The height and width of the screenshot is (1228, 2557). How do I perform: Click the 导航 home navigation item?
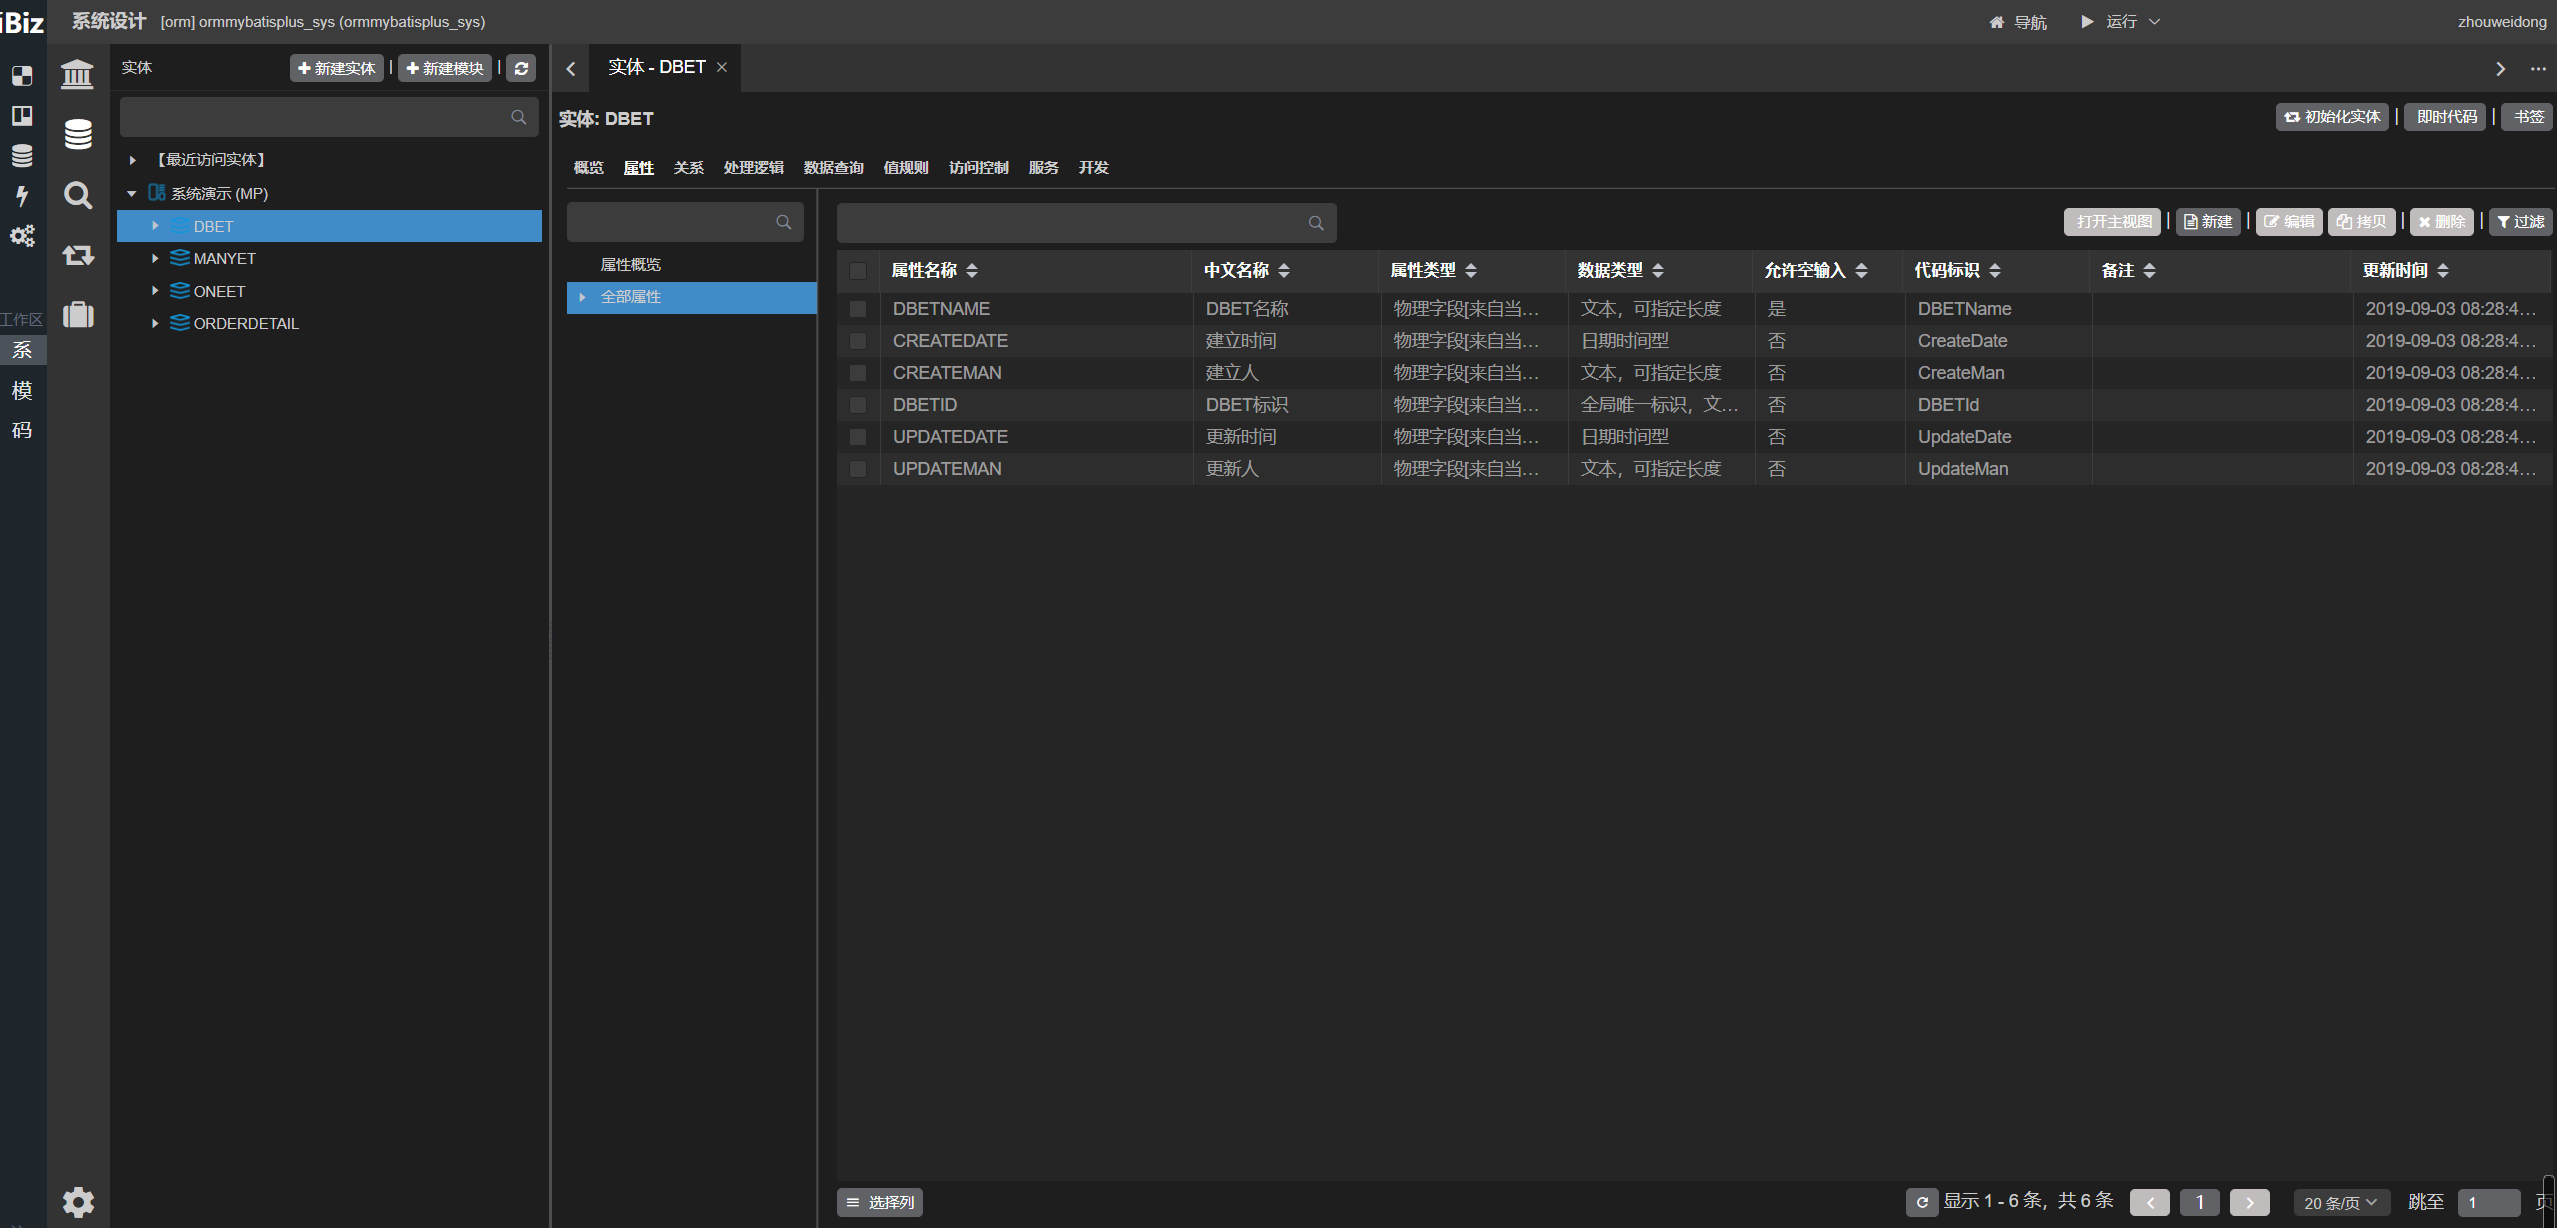tap(2018, 22)
